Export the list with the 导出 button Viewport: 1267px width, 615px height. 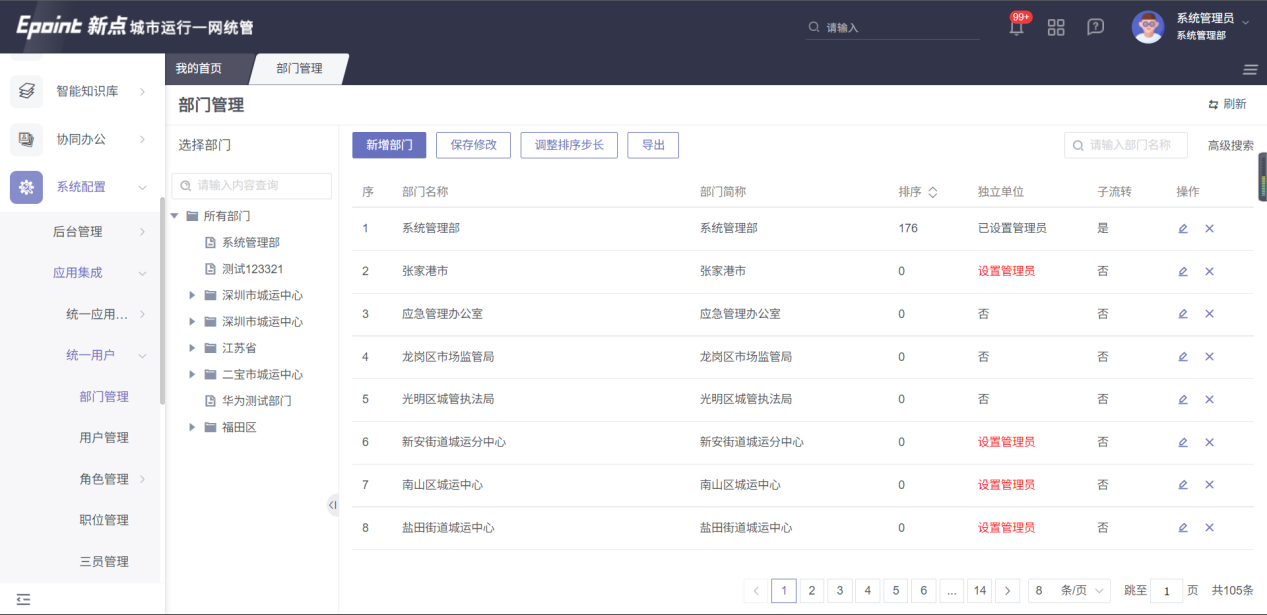[x=653, y=145]
